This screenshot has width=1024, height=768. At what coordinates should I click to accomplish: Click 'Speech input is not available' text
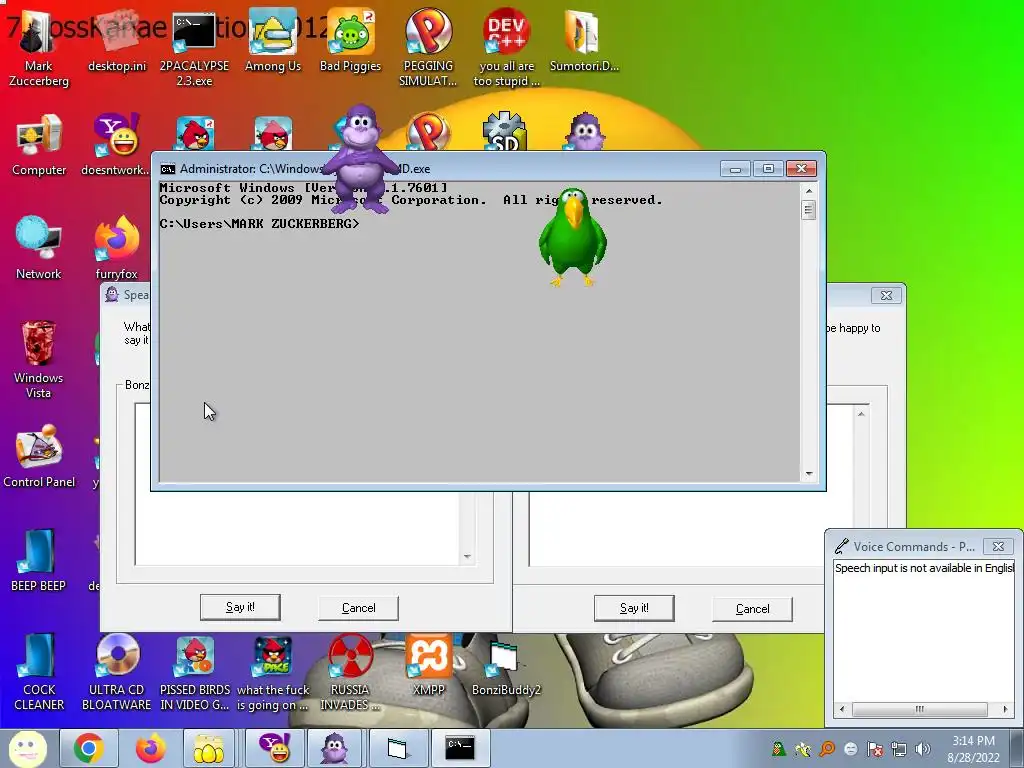click(923, 568)
